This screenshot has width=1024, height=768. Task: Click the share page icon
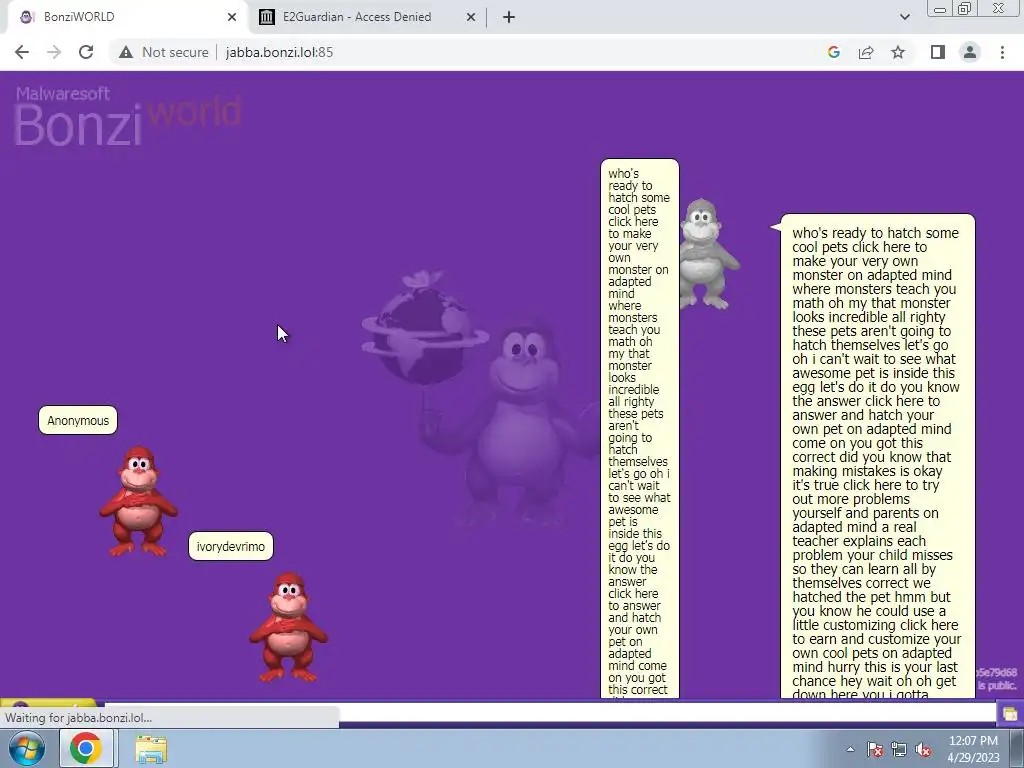(866, 52)
